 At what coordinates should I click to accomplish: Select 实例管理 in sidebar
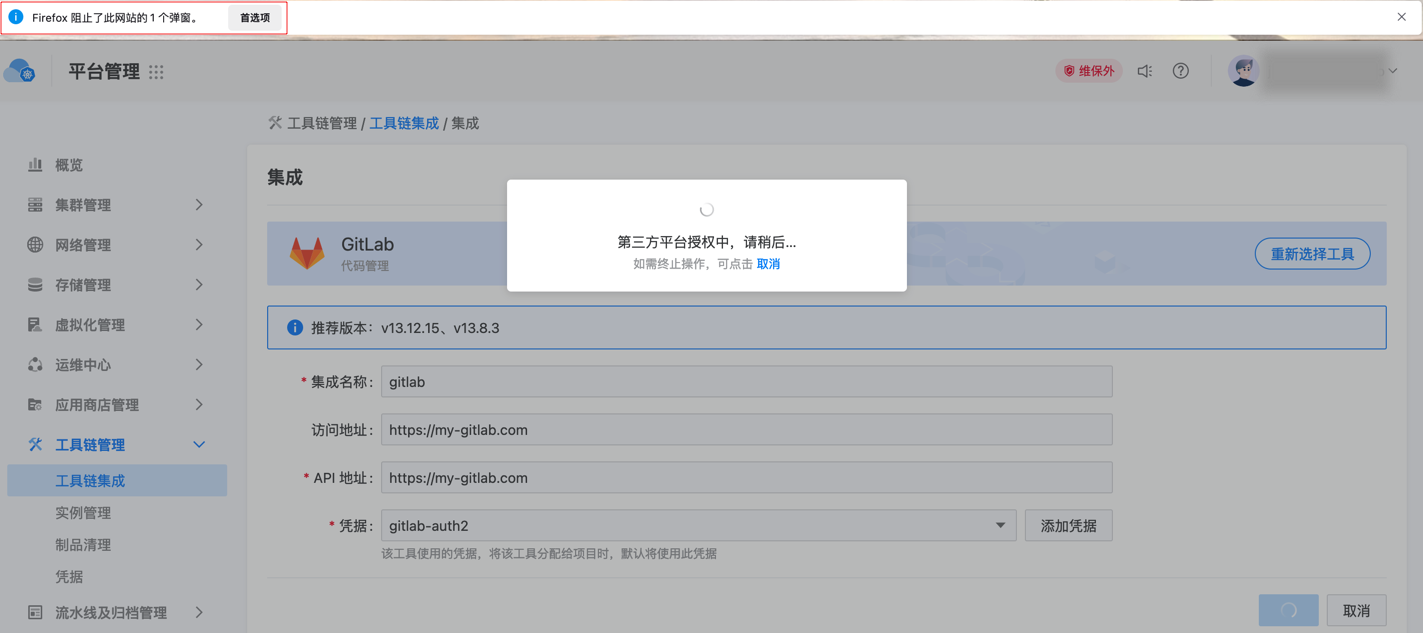pyautogui.click(x=83, y=513)
